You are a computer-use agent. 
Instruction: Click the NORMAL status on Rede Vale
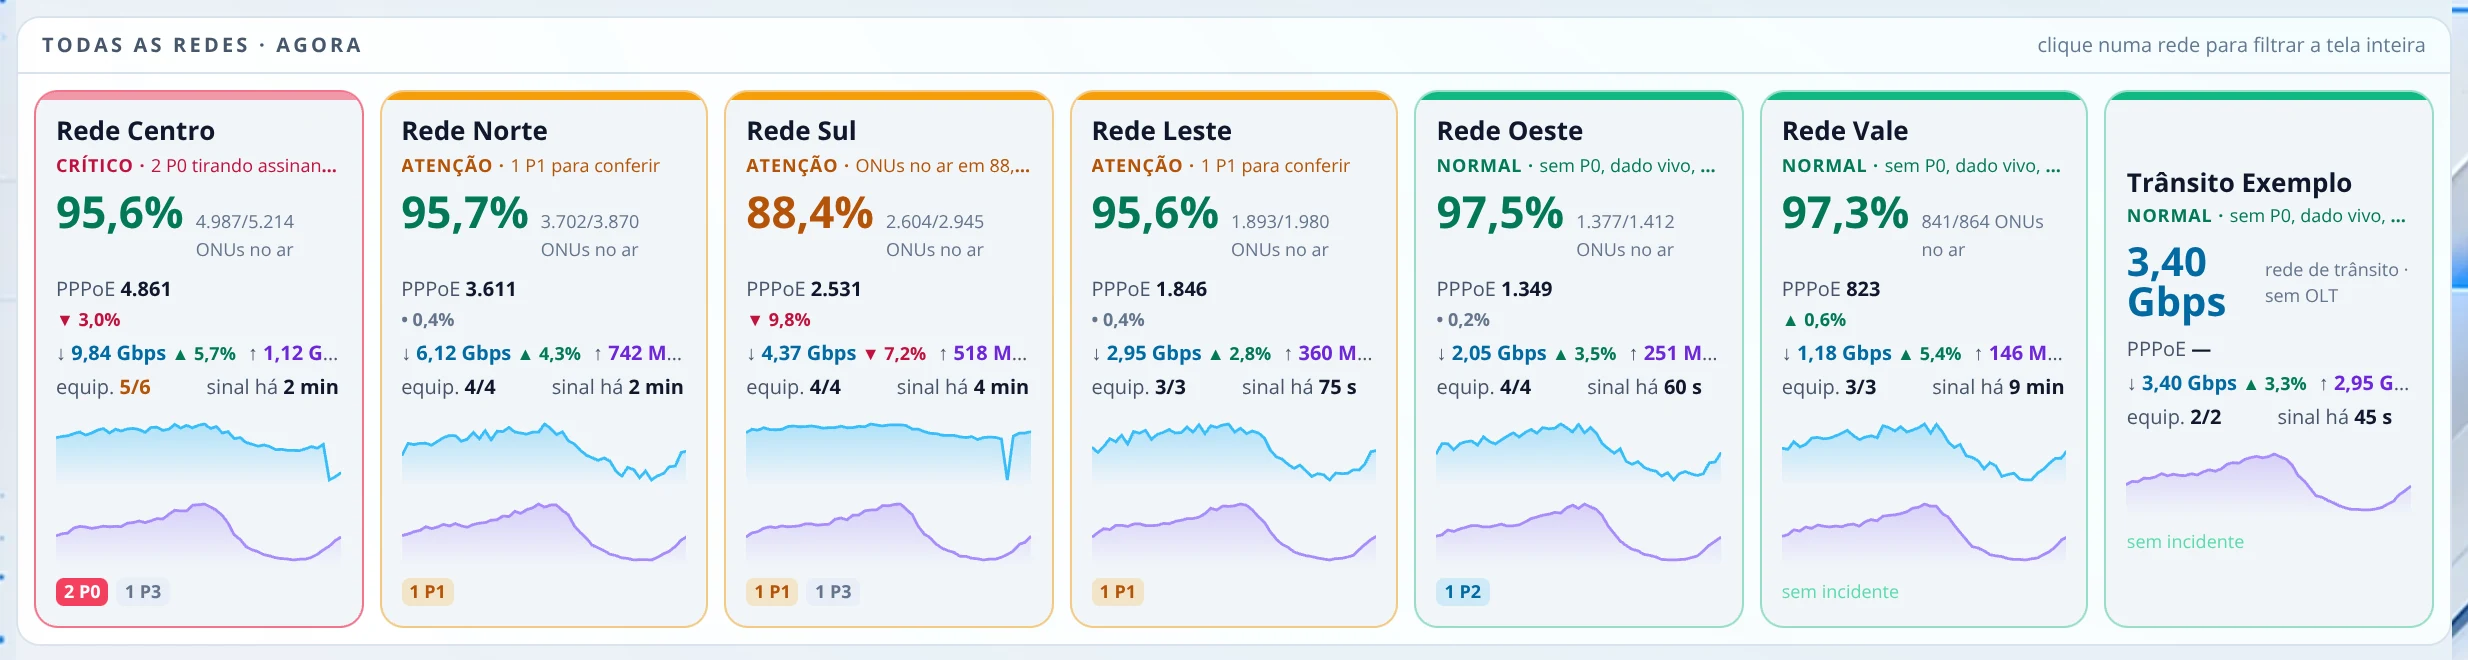click(1824, 166)
